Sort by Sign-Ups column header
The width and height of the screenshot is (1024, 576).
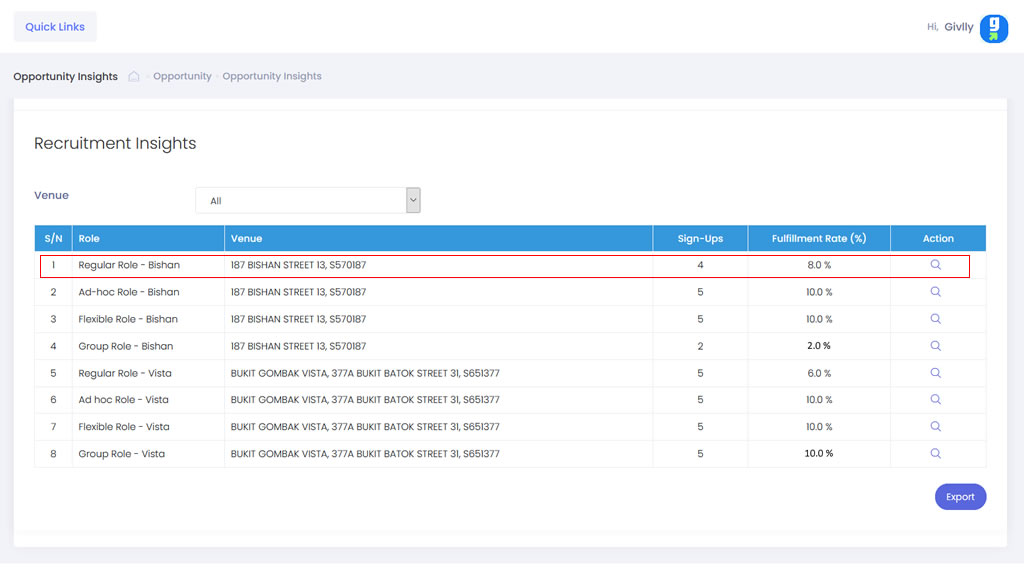700,239
